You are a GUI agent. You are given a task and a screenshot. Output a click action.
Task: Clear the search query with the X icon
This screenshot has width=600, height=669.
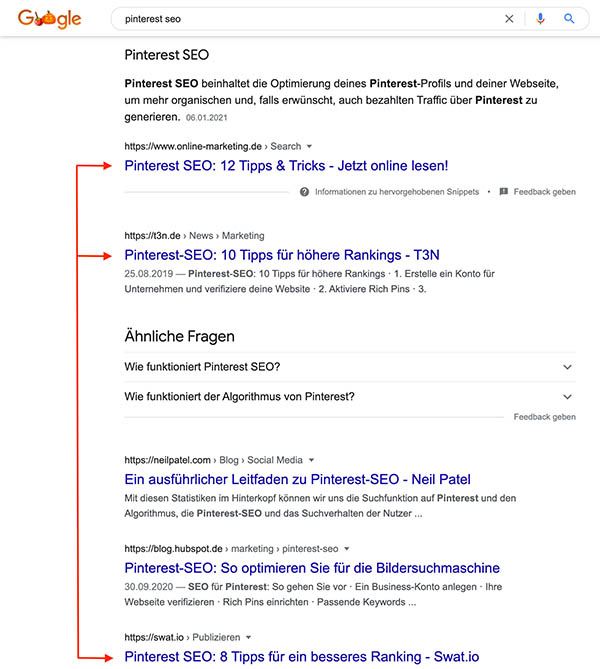(x=509, y=19)
